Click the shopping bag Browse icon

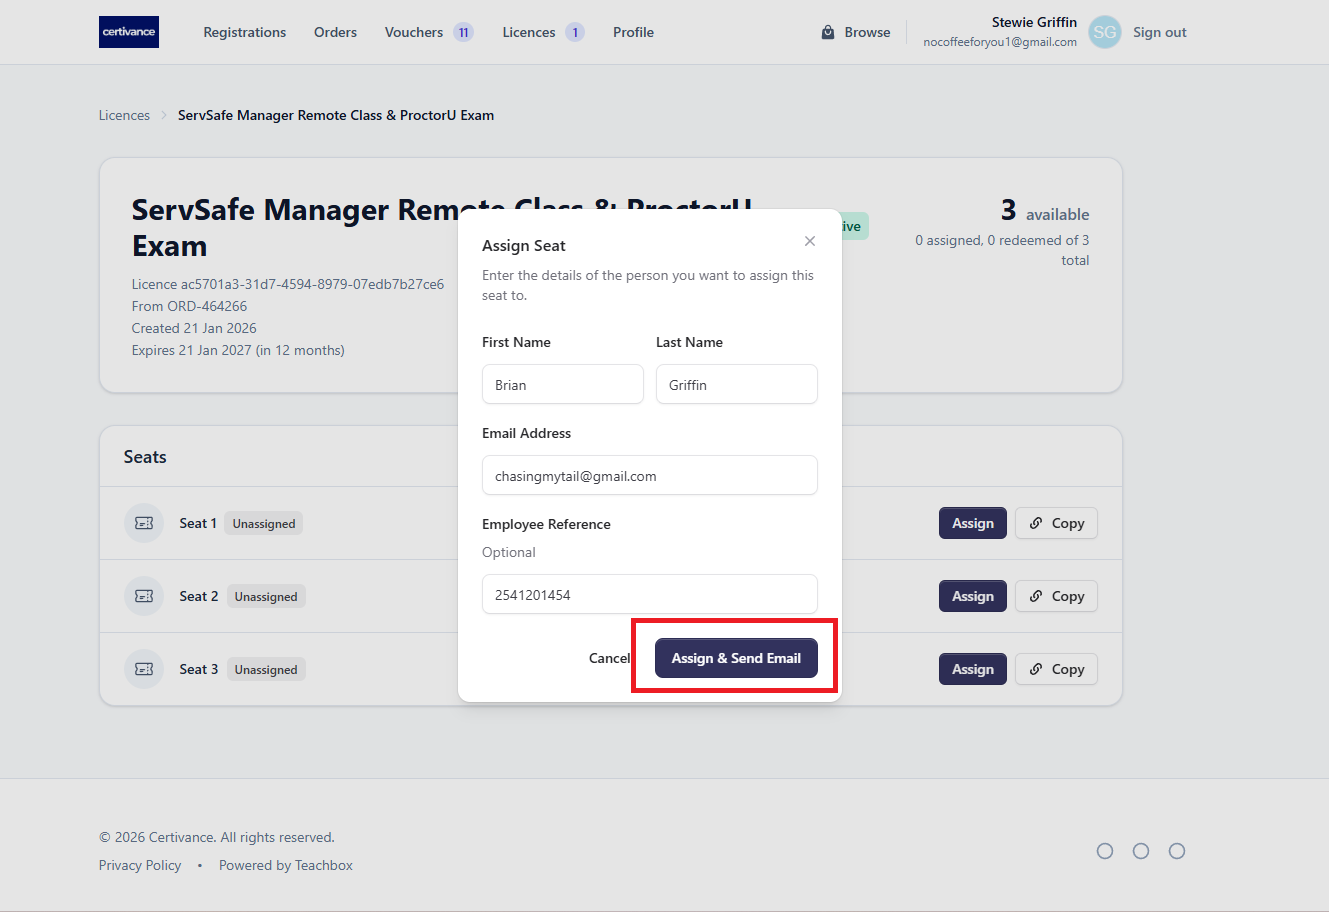pyautogui.click(x=828, y=32)
